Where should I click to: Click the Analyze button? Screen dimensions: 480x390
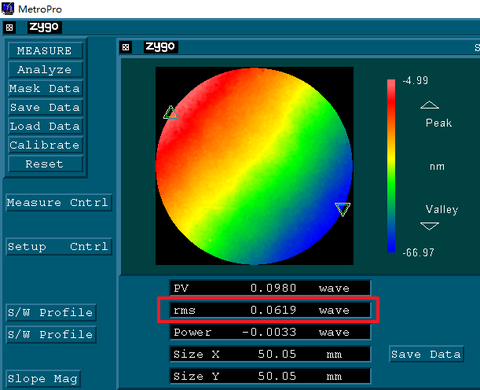(45, 70)
